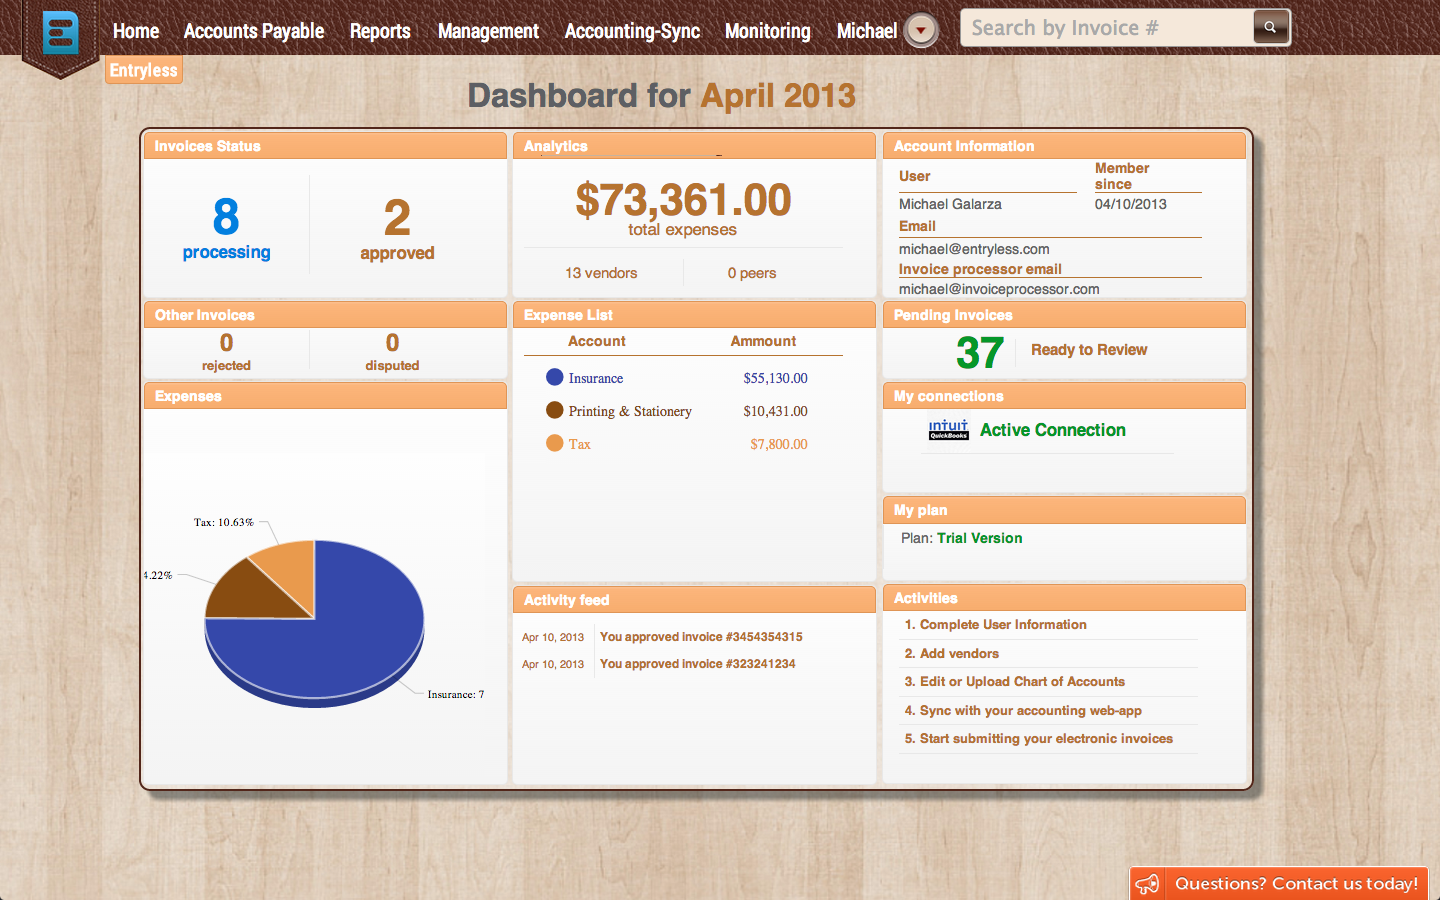
Task: Open the 8 processing invoices link
Action: tap(226, 228)
